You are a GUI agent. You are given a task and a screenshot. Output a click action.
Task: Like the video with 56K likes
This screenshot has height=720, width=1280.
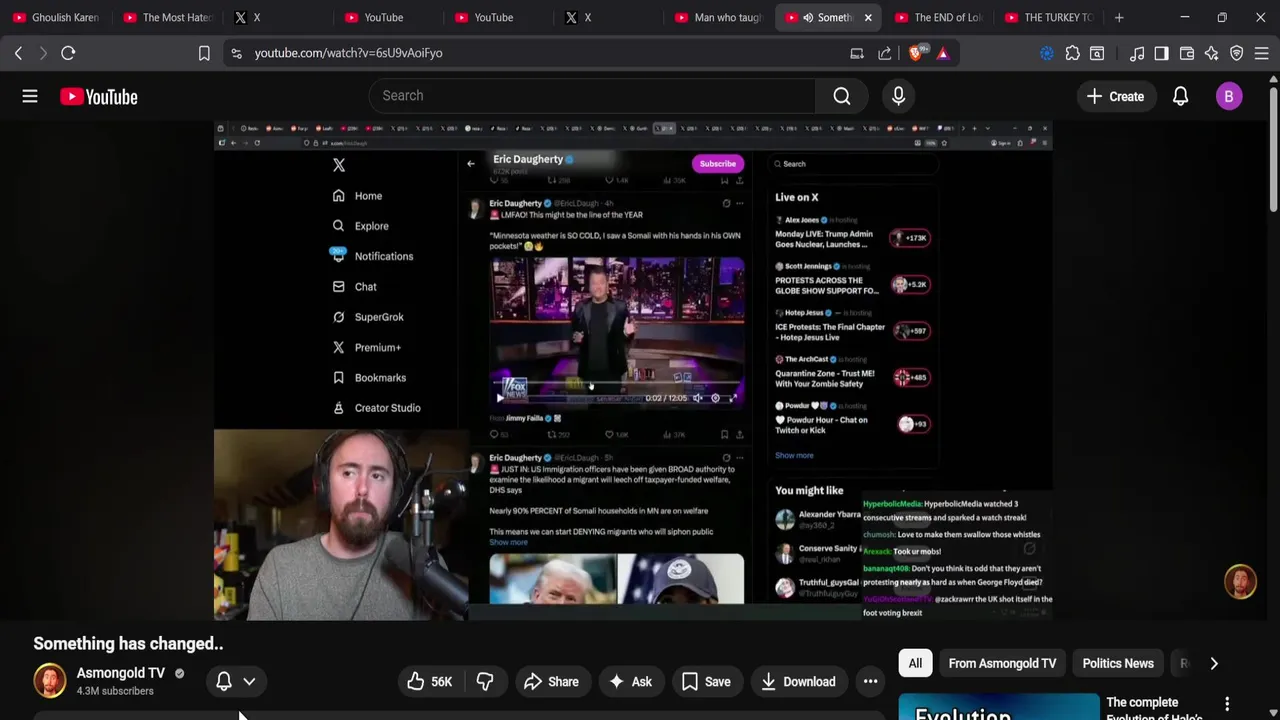(x=429, y=682)
